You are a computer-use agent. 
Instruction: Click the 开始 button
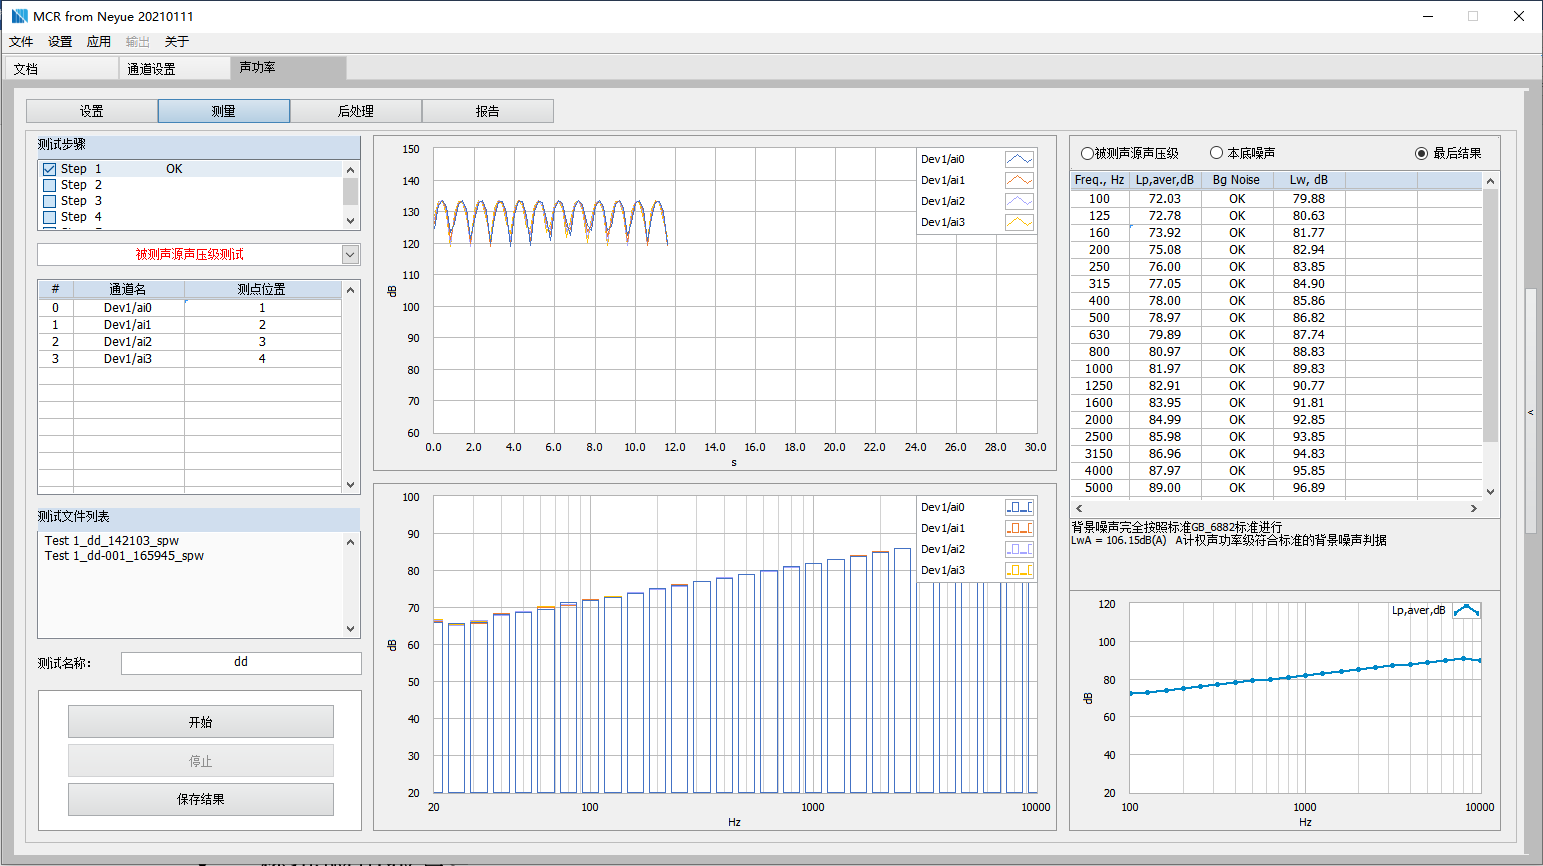pos(200,722)
